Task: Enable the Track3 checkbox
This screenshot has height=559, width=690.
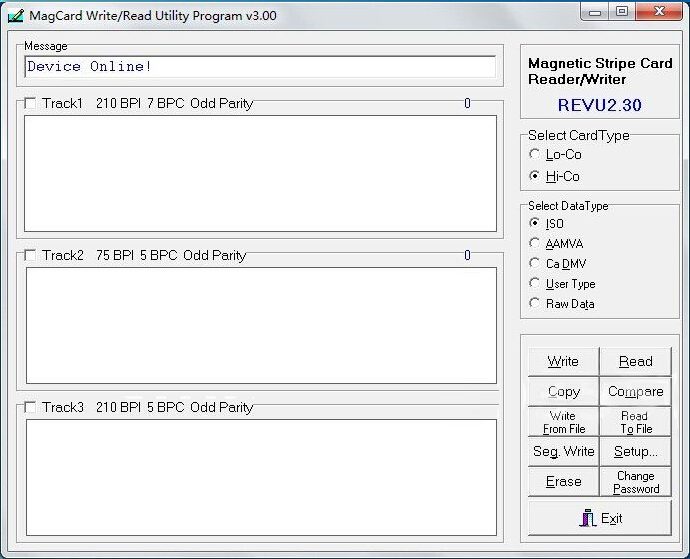Action: pos(30,407)
